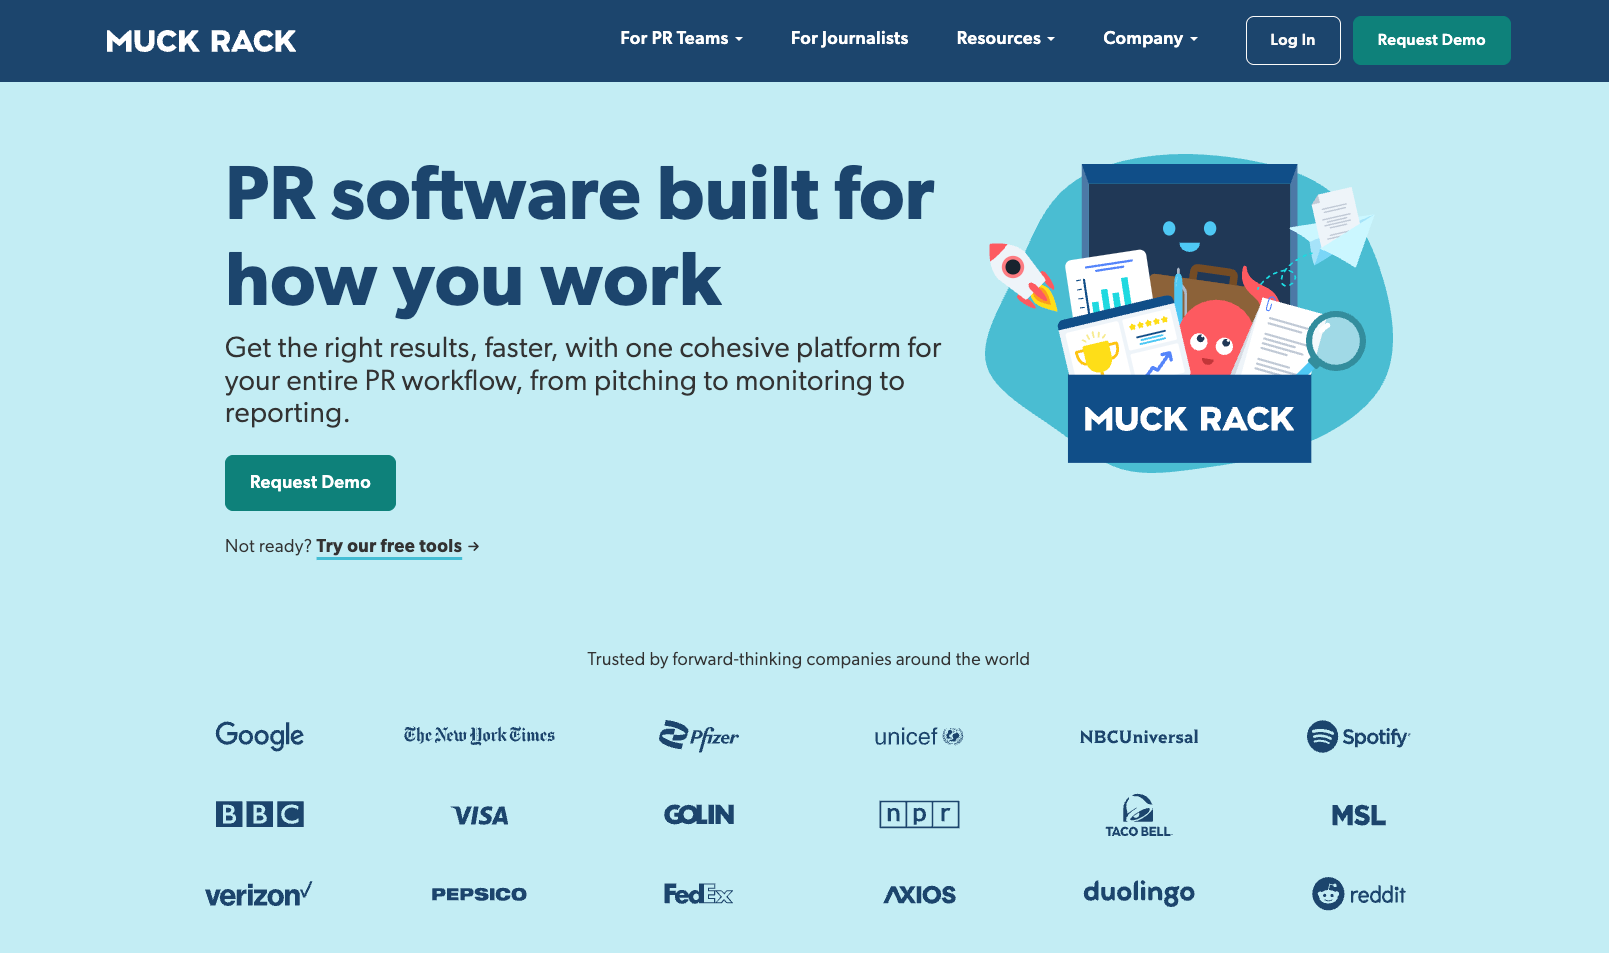Click the Request Demo button below the hero text
Image resolution: width=1609 pixels, height=953 pixels.
tap(310, 483)
